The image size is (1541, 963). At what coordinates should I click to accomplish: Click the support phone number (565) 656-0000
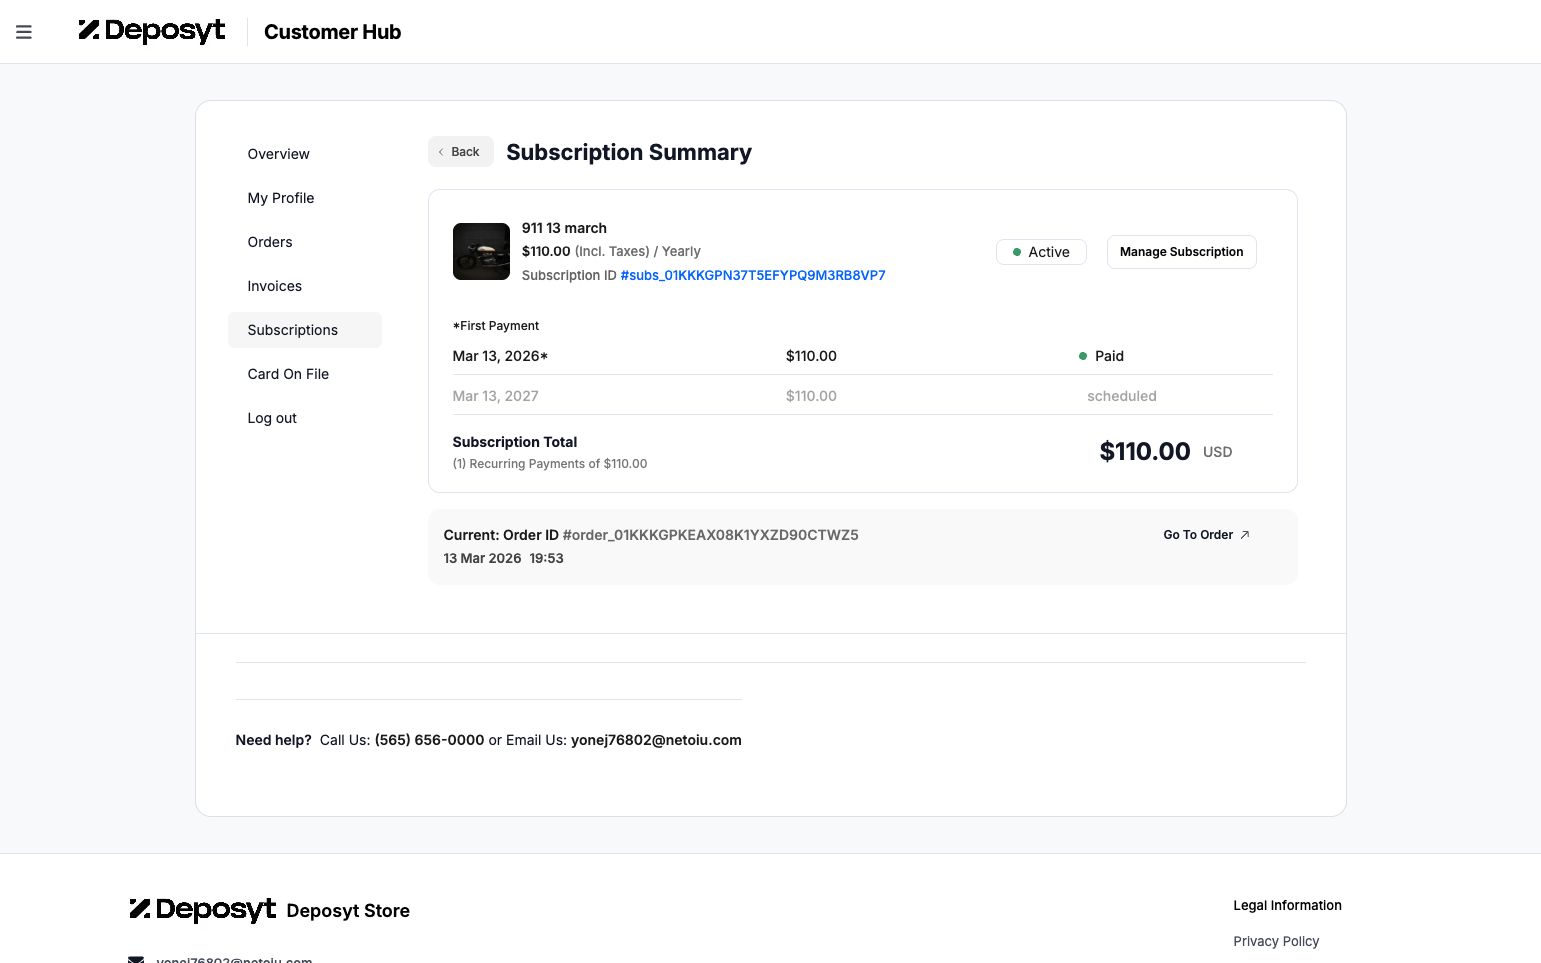point(429,740)
